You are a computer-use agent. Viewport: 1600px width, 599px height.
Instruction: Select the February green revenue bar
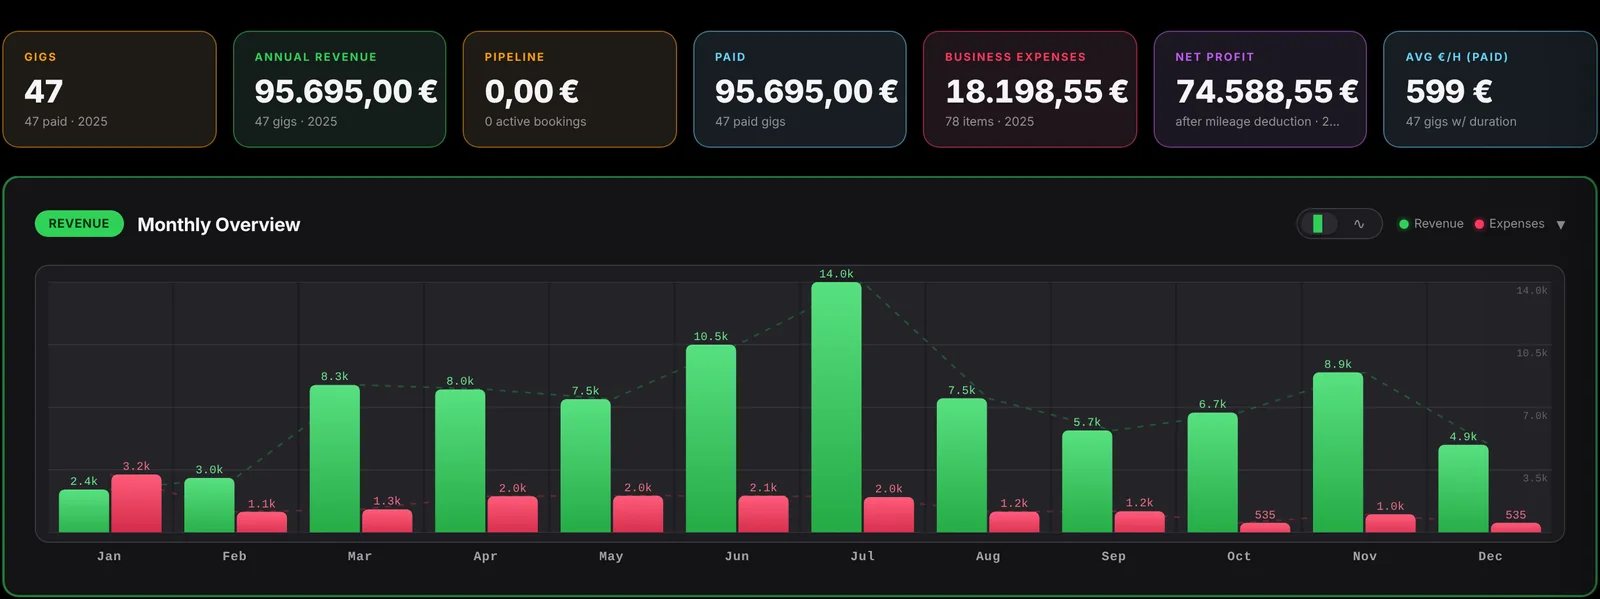[209, 505]
